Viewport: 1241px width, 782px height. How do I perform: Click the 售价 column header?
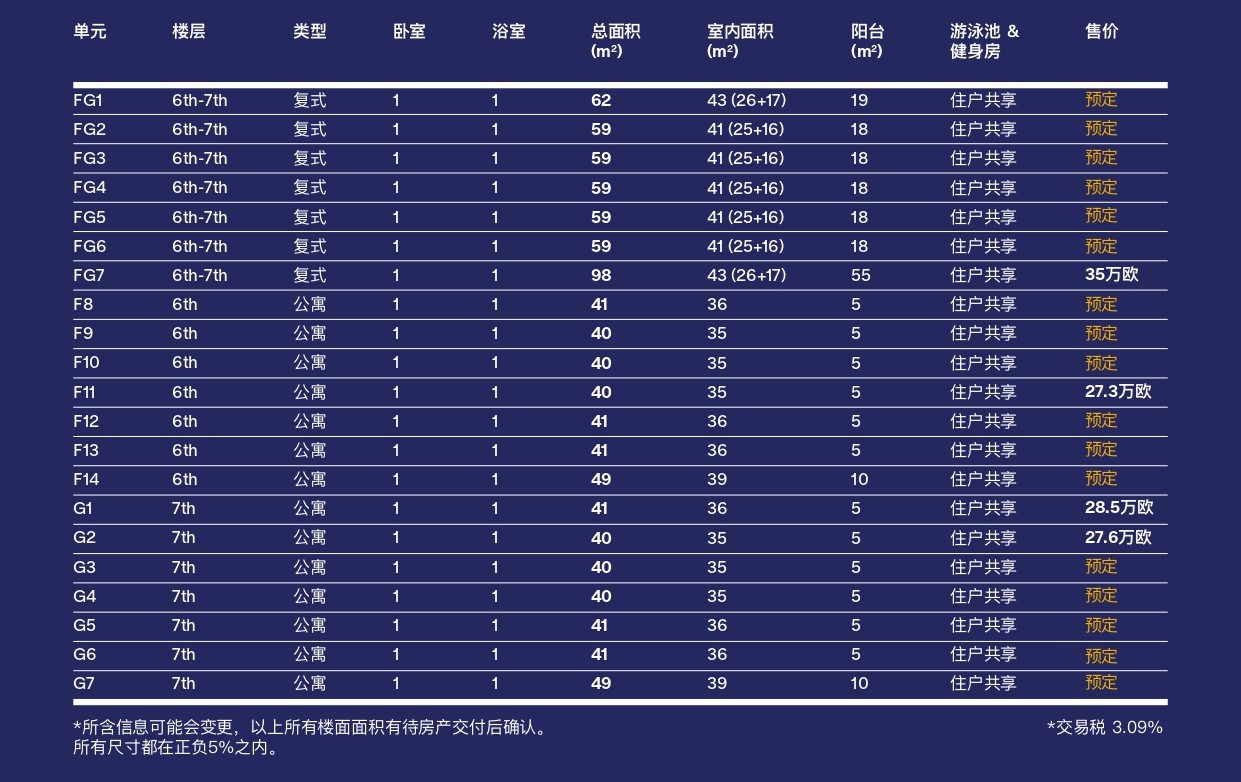point(1101,32)
